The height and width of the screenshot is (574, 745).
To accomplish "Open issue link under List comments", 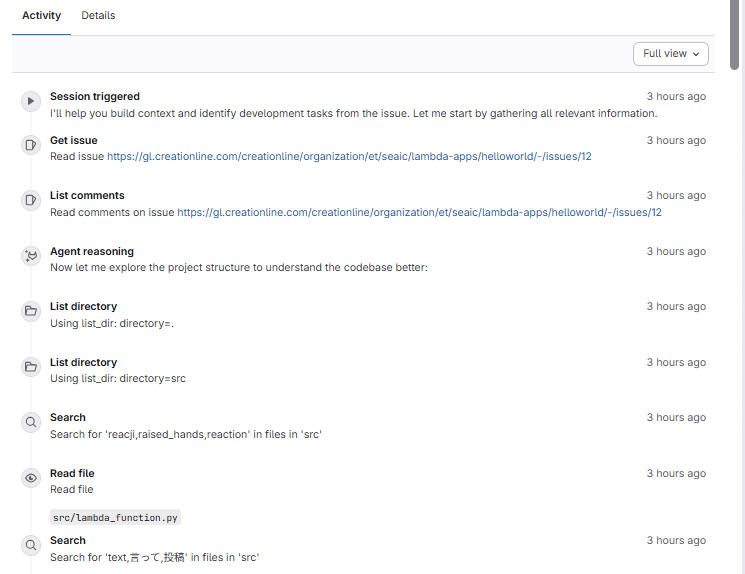I will (419, 212).
